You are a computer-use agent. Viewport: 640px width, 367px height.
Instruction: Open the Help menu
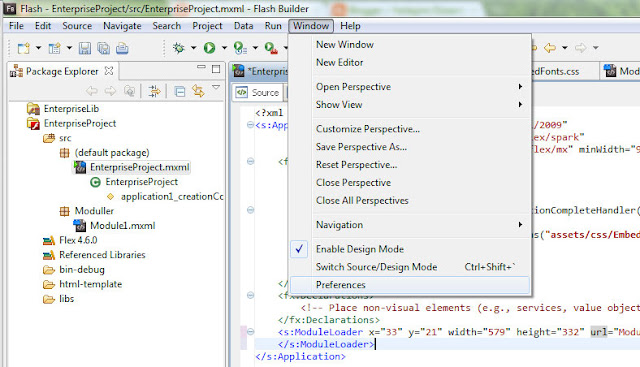pyautogui.click(x=350, y=26)
